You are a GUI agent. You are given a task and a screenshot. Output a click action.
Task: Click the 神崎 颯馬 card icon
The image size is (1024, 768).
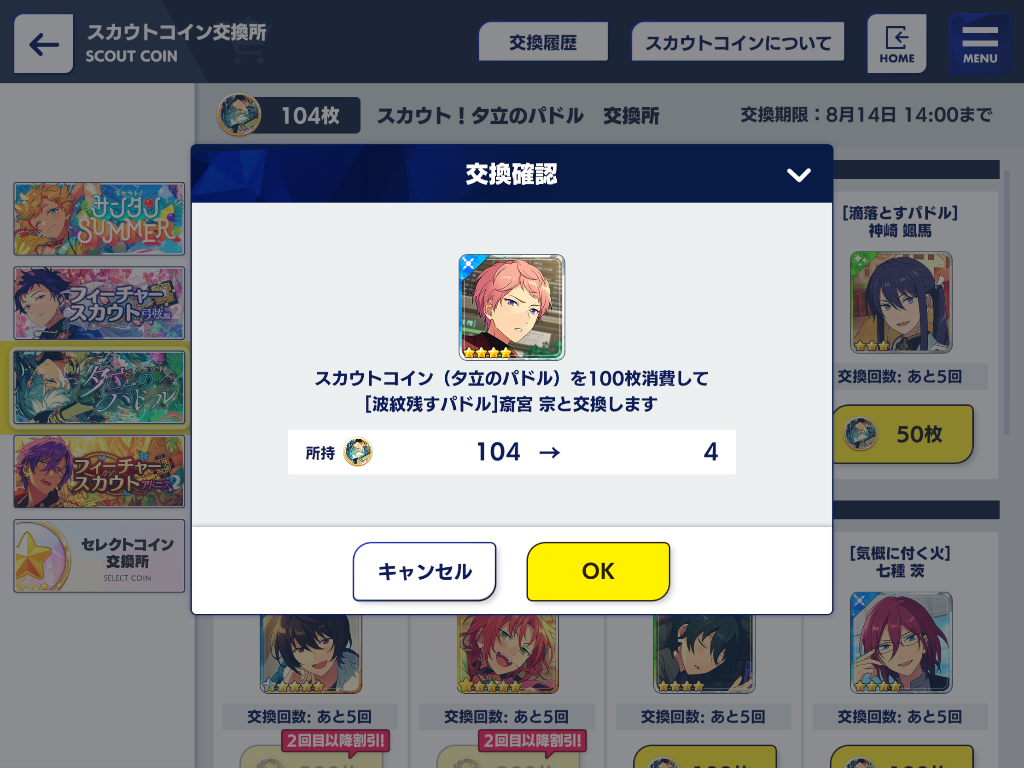(901, 302)
